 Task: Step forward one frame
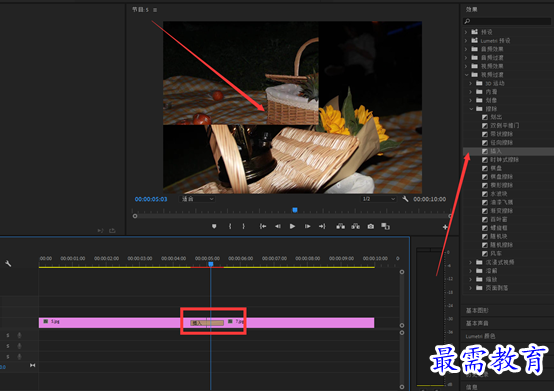(307, 226)
